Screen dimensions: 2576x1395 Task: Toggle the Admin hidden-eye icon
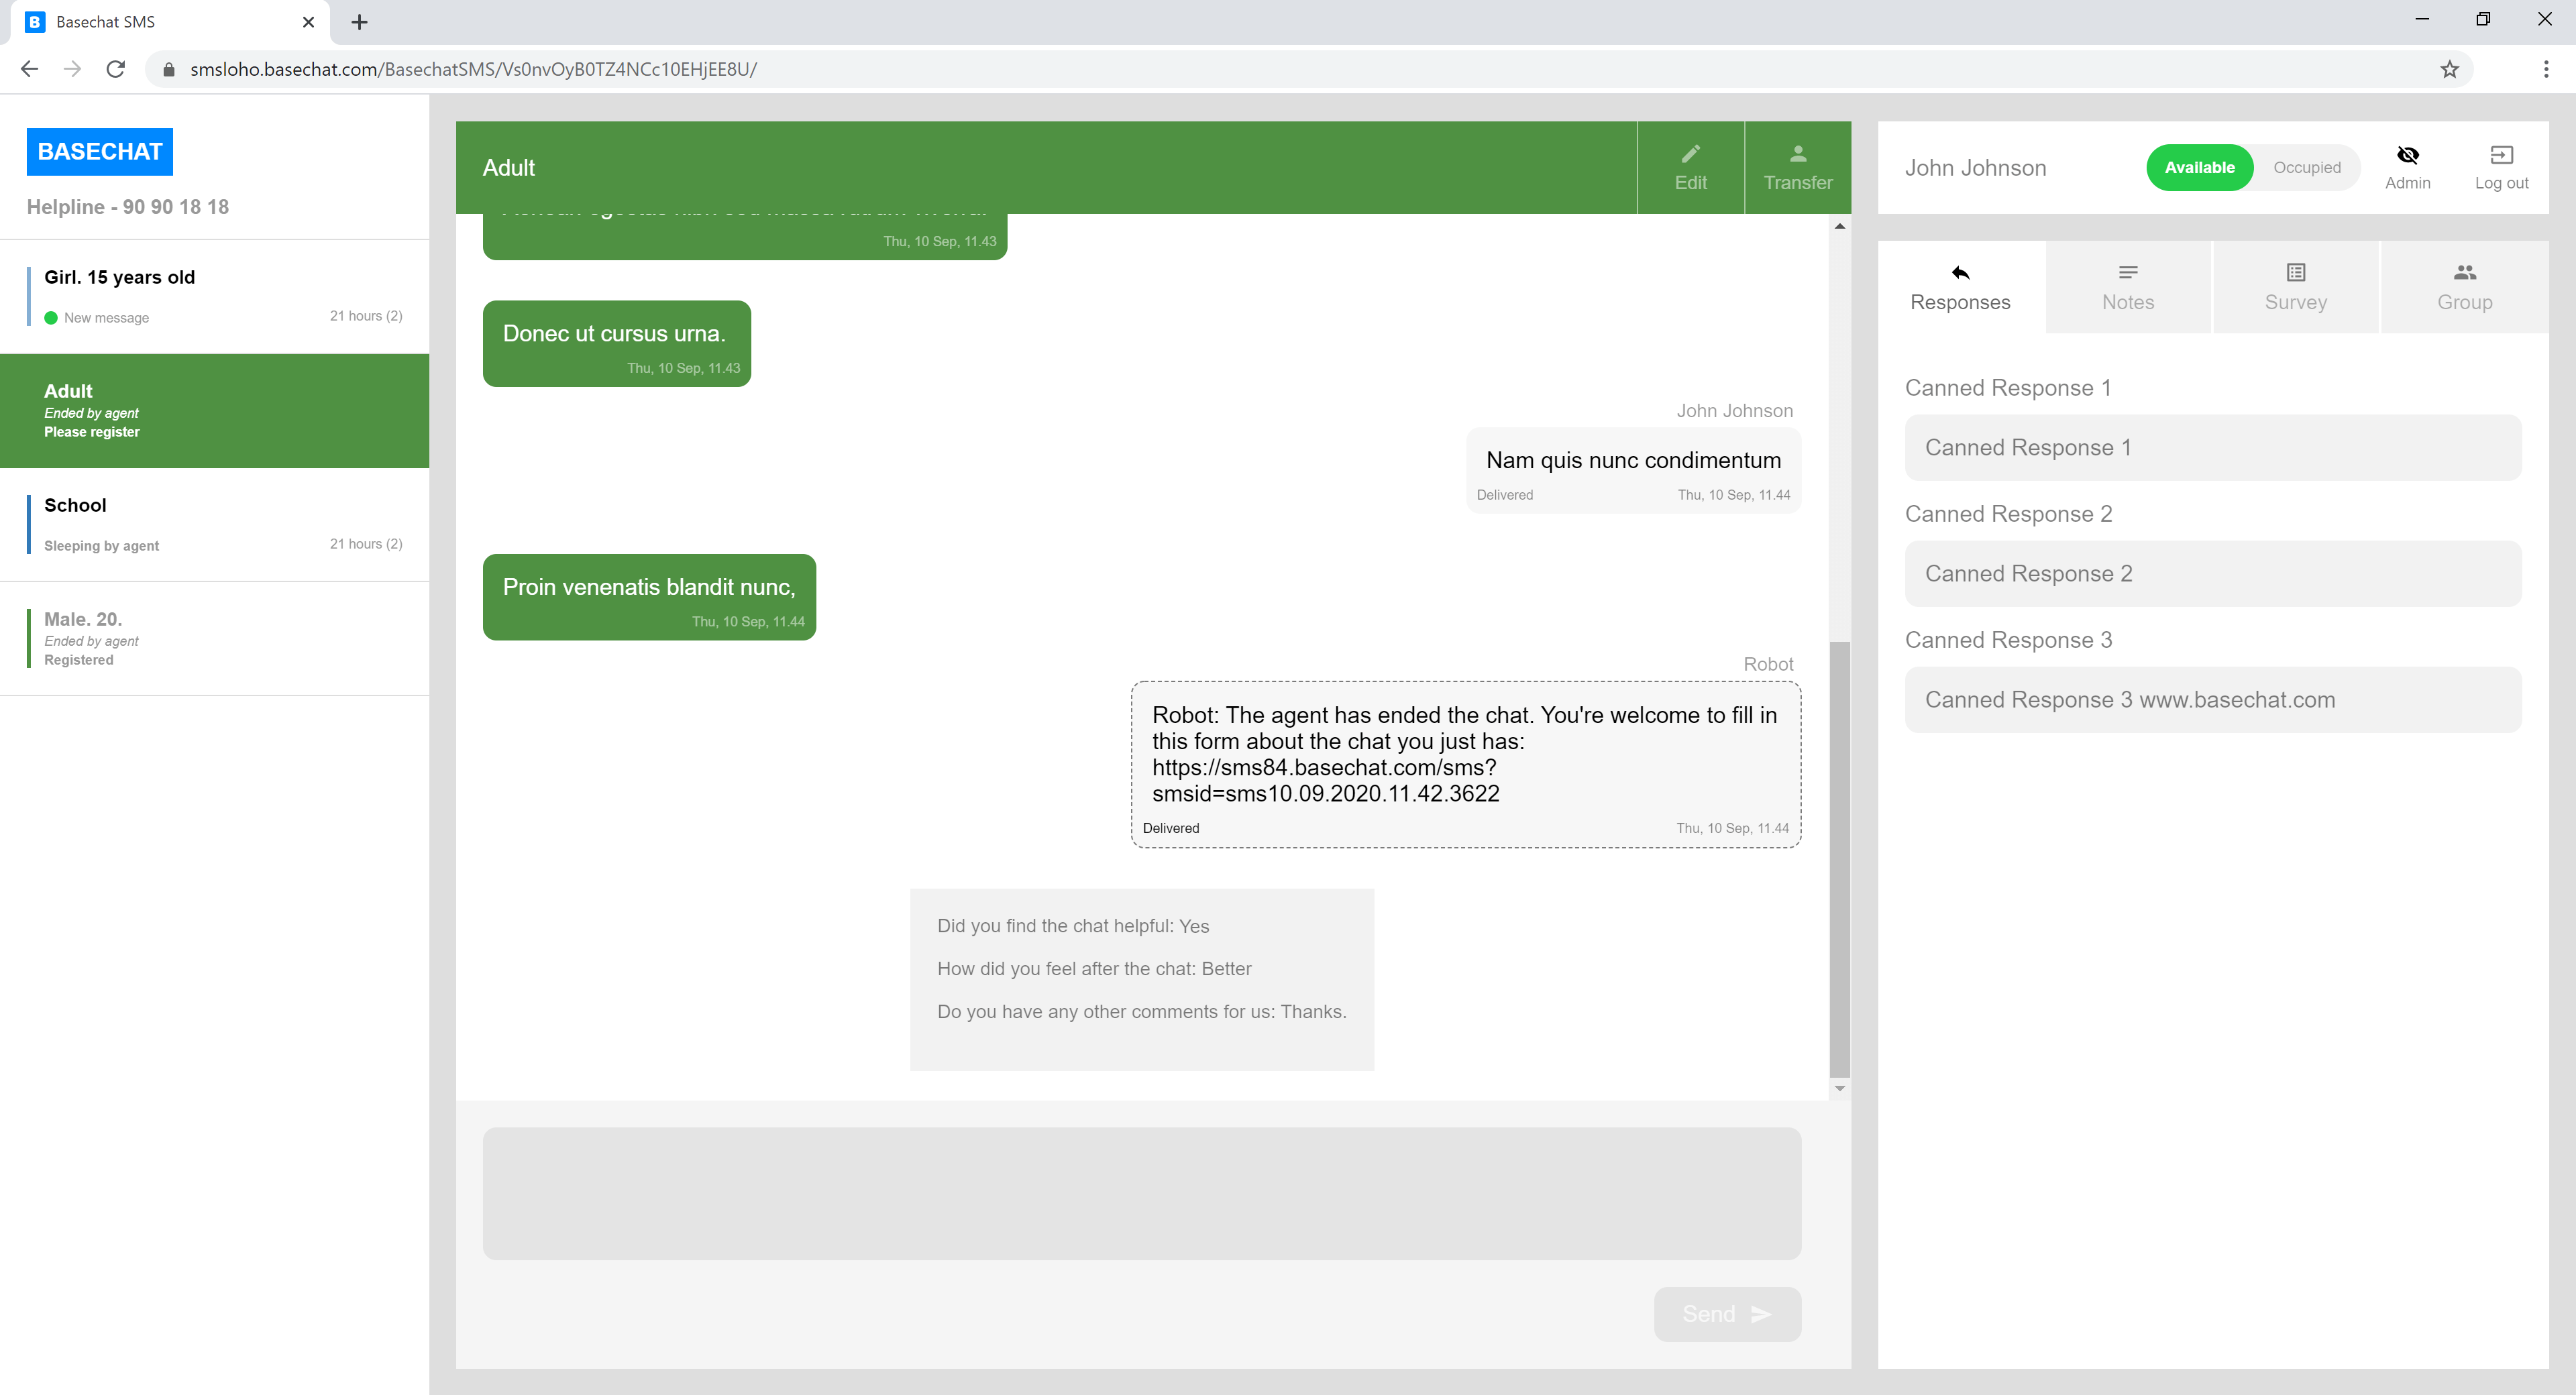[x=2407, y=155]
